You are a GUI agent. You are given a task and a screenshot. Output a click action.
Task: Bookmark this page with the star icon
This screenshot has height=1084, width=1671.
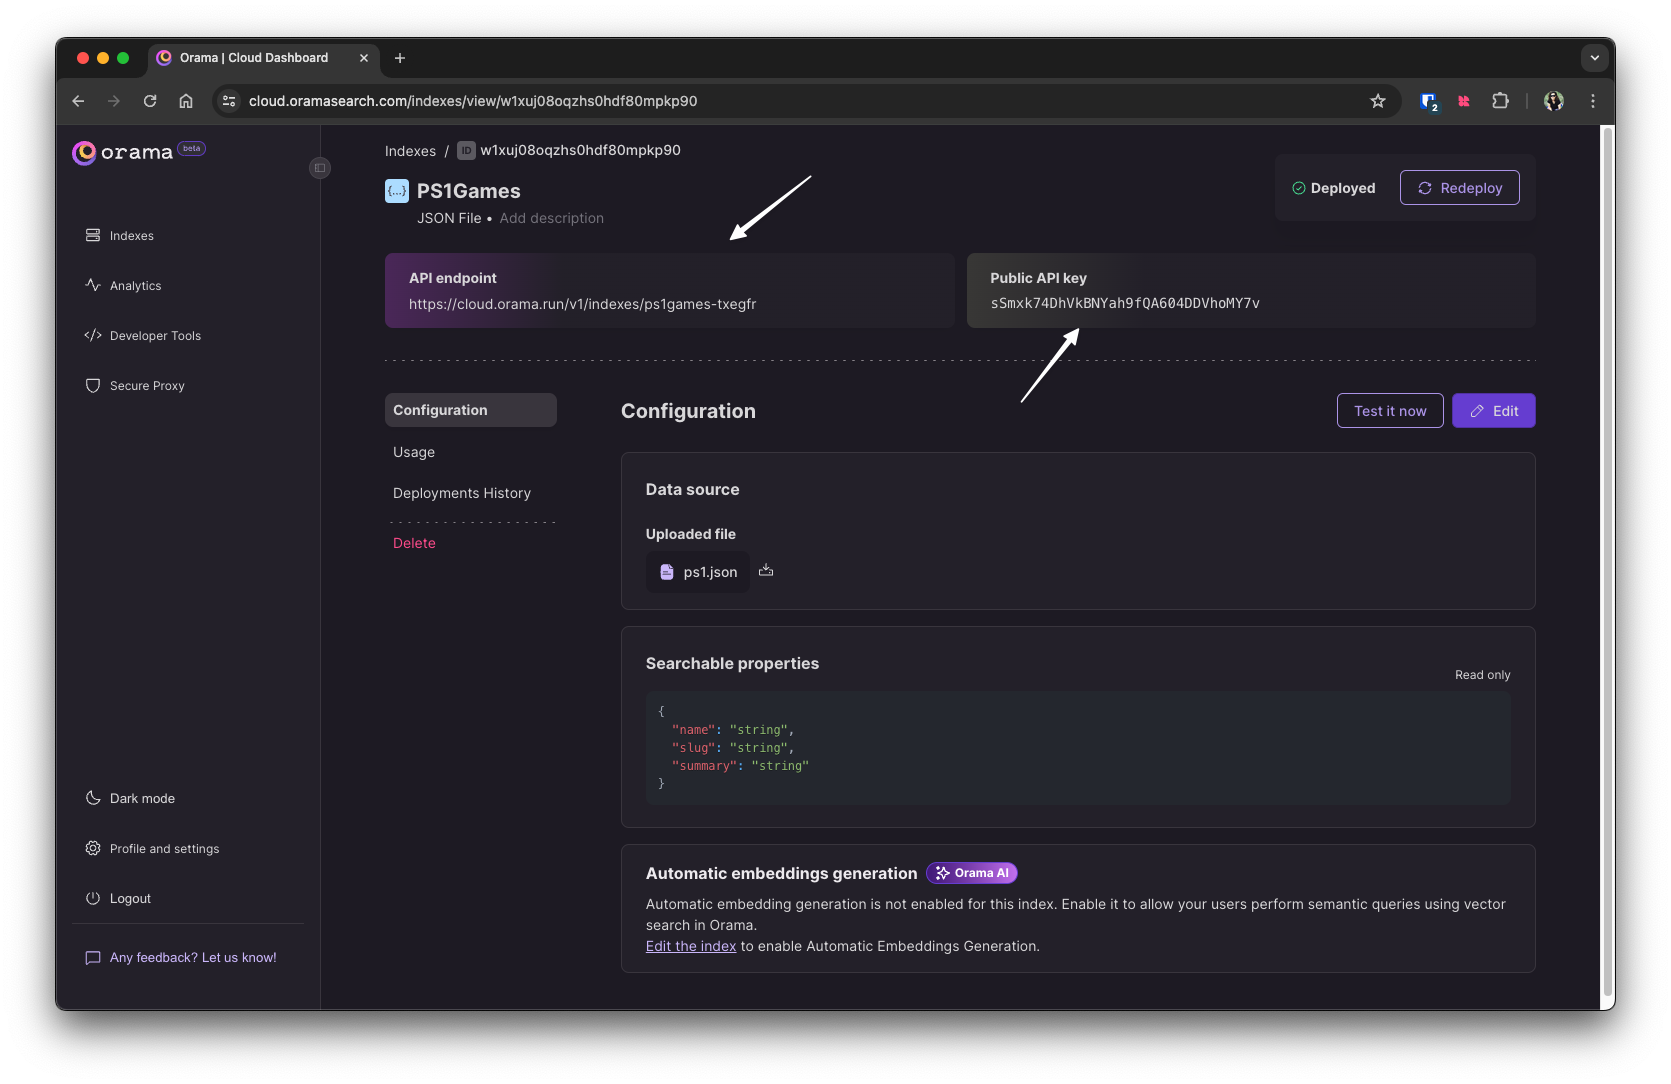point(1378,101)
